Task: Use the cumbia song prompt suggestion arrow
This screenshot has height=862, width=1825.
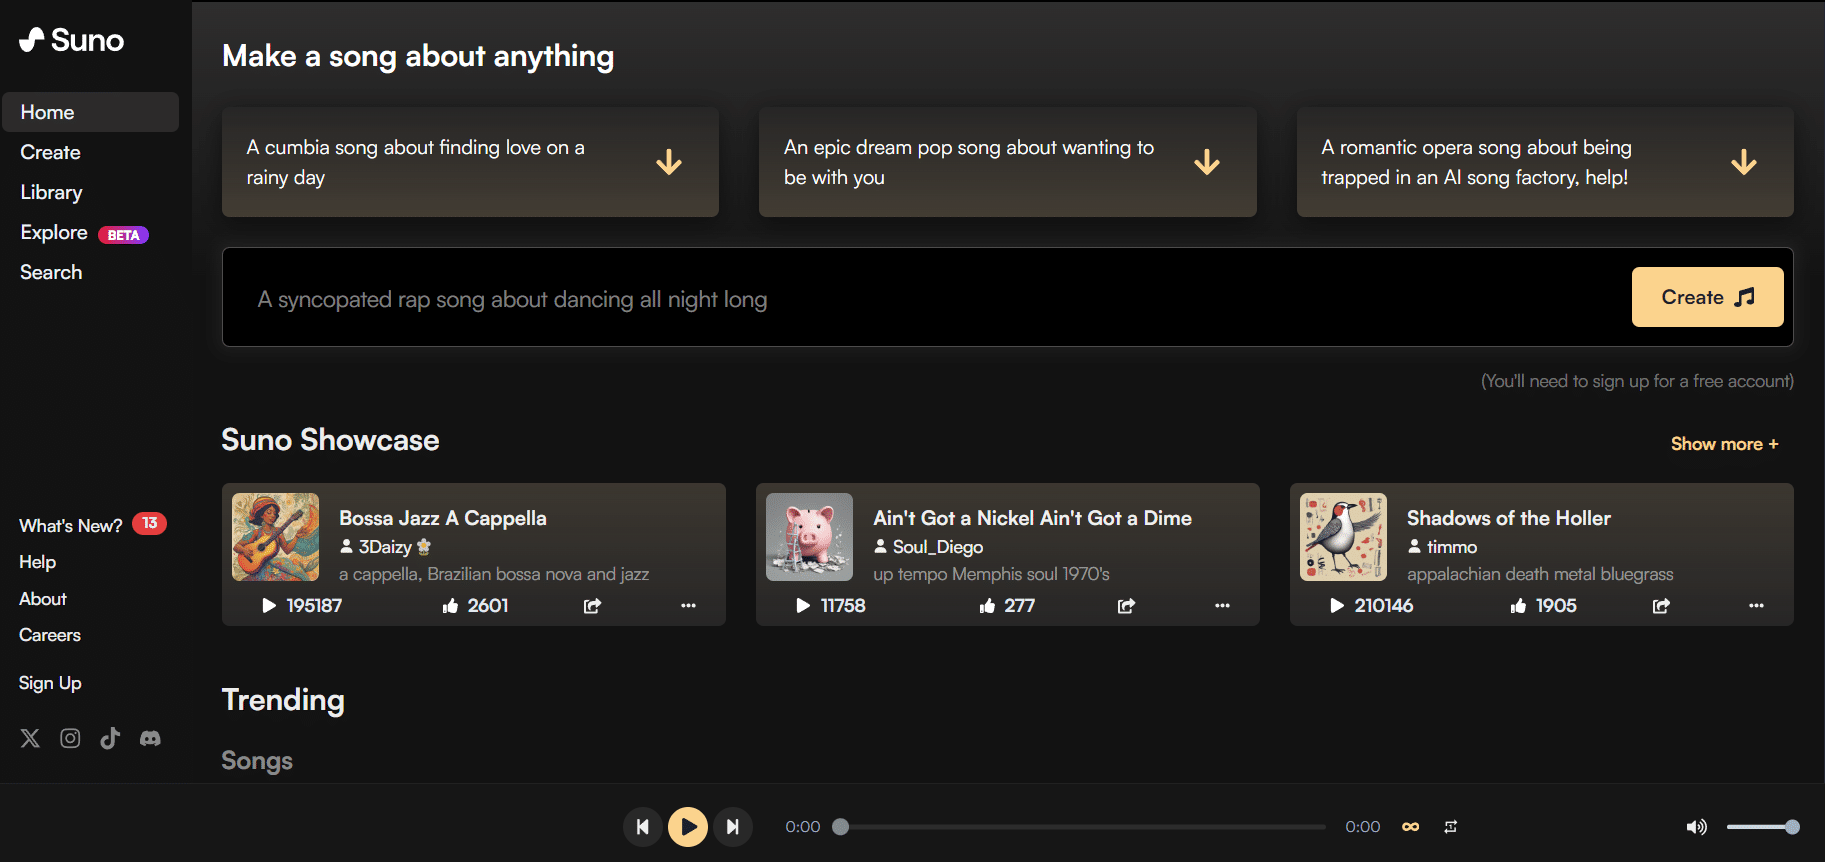Action: (x=669, y=162)
